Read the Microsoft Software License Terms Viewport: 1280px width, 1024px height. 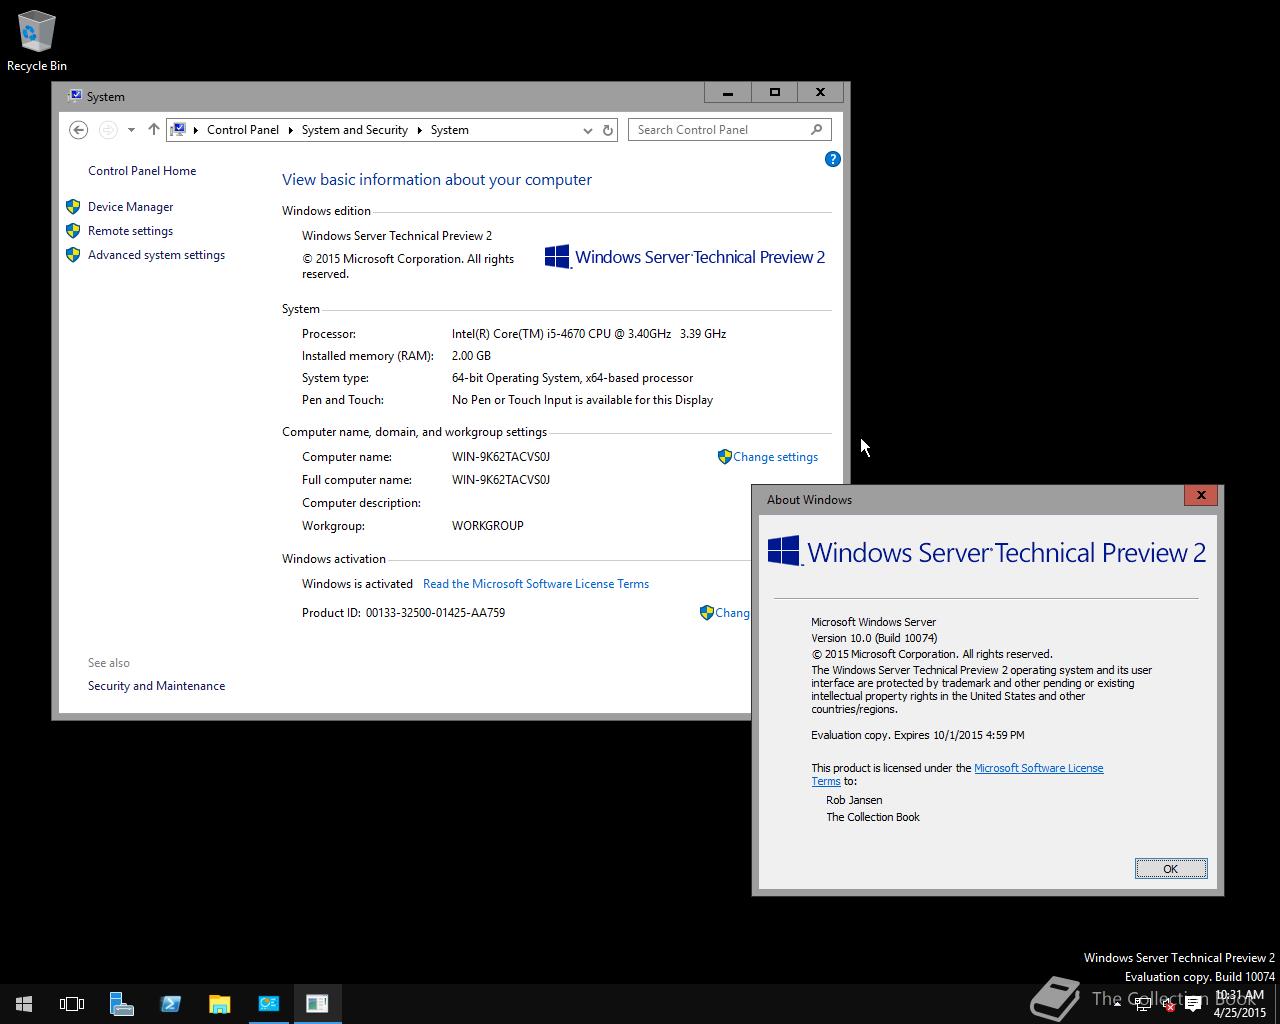[x=536, y=584]
